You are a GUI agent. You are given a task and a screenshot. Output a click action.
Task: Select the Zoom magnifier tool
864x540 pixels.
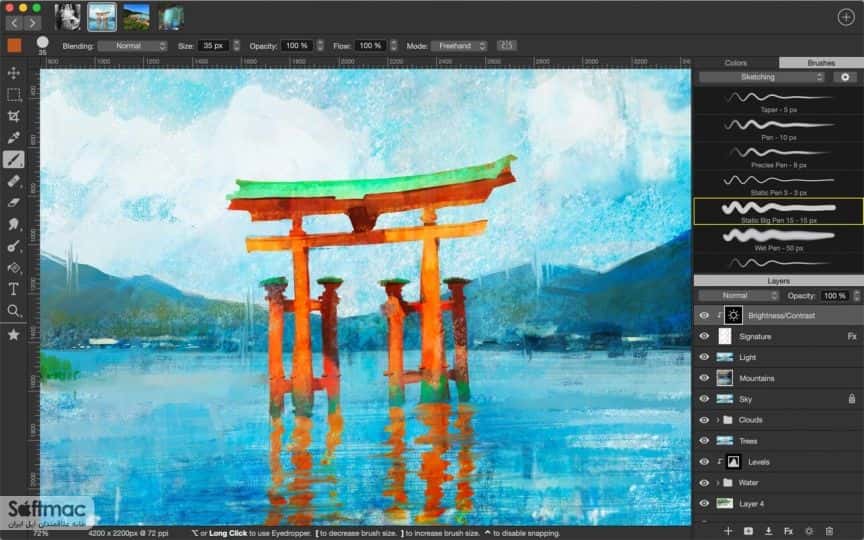pos(14,311)
